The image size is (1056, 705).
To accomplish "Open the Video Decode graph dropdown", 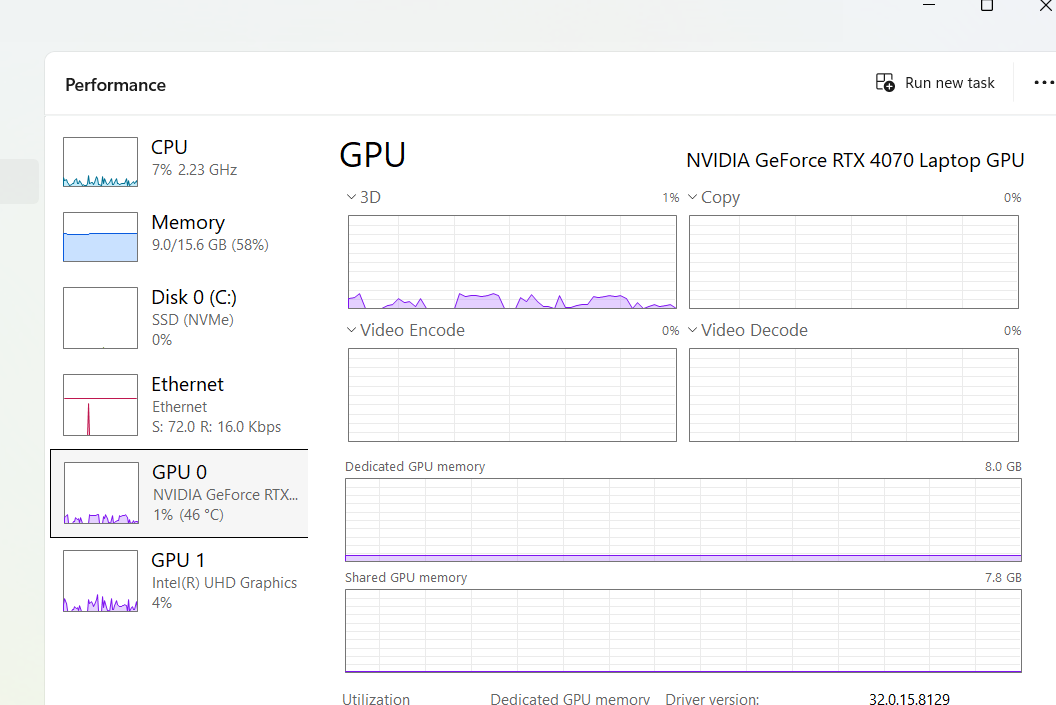I will point(692,330).
